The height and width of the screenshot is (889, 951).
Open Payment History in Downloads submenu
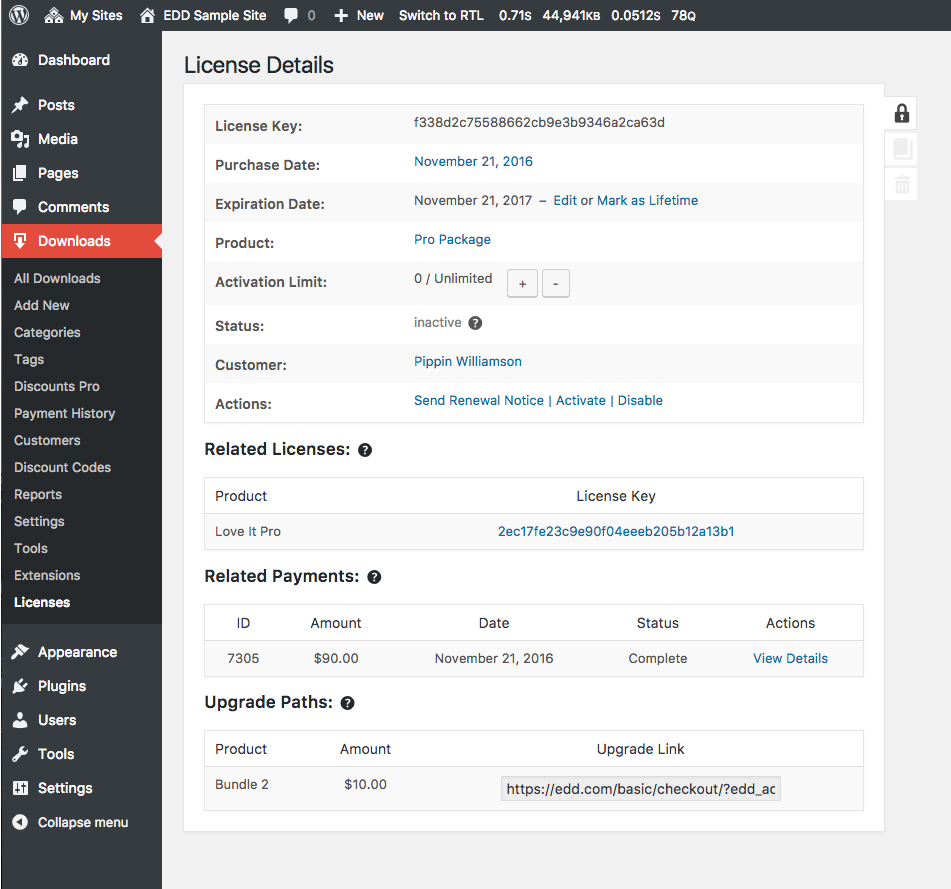[x=64, y=413]
